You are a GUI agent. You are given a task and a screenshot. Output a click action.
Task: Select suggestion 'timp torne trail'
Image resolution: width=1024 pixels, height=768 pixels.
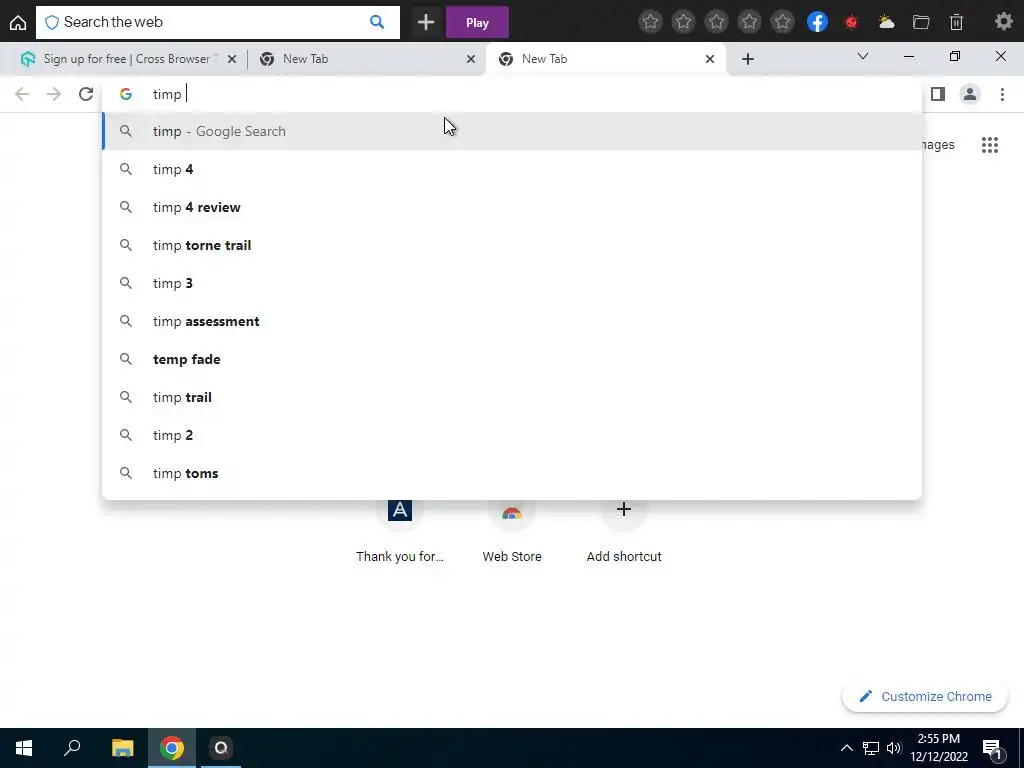tap(512, 245)
